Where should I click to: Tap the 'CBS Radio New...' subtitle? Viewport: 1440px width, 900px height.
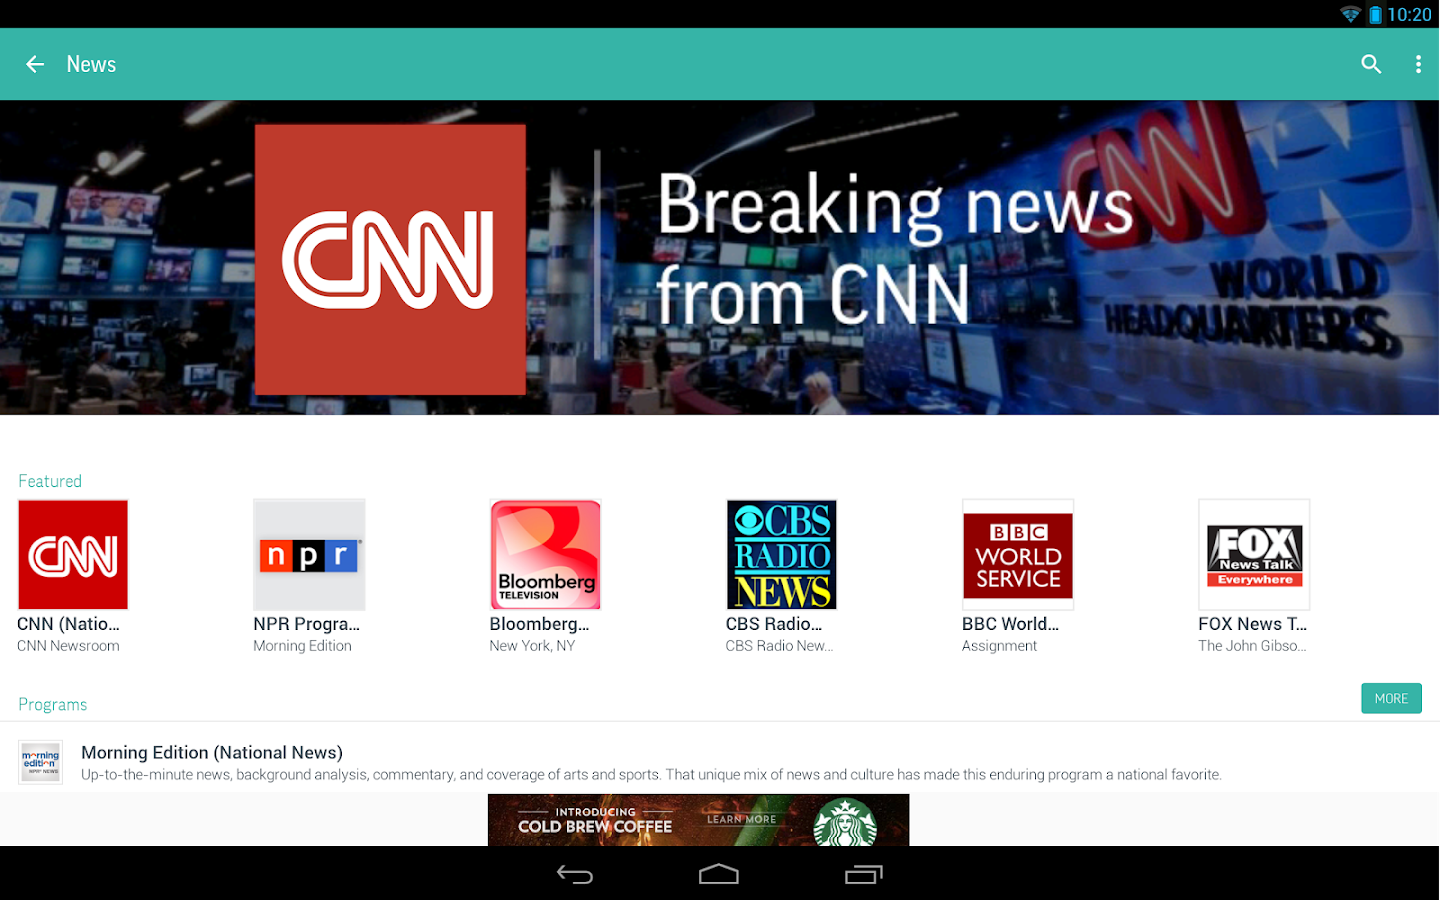[779, 646]
